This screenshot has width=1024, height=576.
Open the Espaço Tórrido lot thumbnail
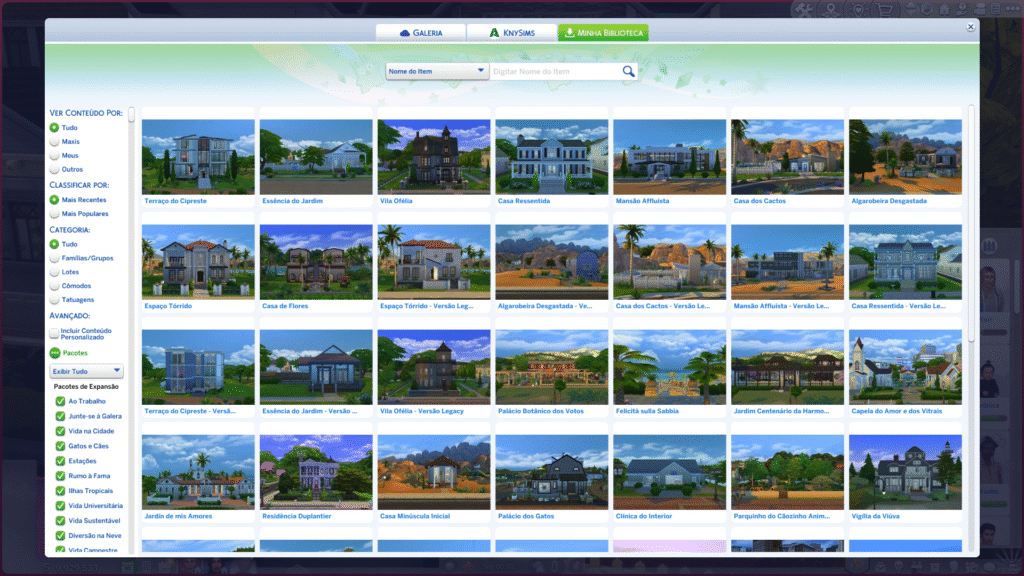coord(198,262)
